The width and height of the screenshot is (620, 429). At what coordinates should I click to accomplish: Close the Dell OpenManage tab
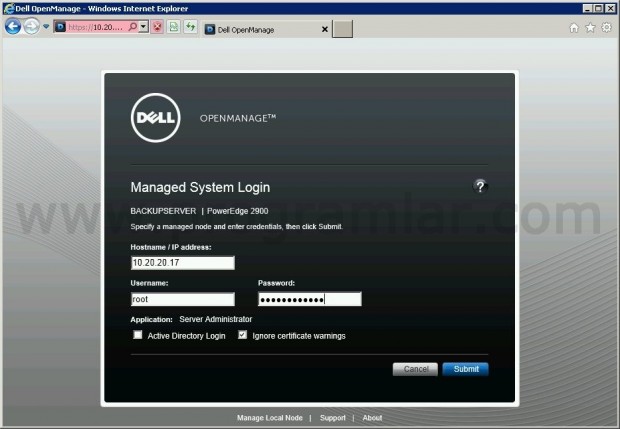tap(325, 29)
